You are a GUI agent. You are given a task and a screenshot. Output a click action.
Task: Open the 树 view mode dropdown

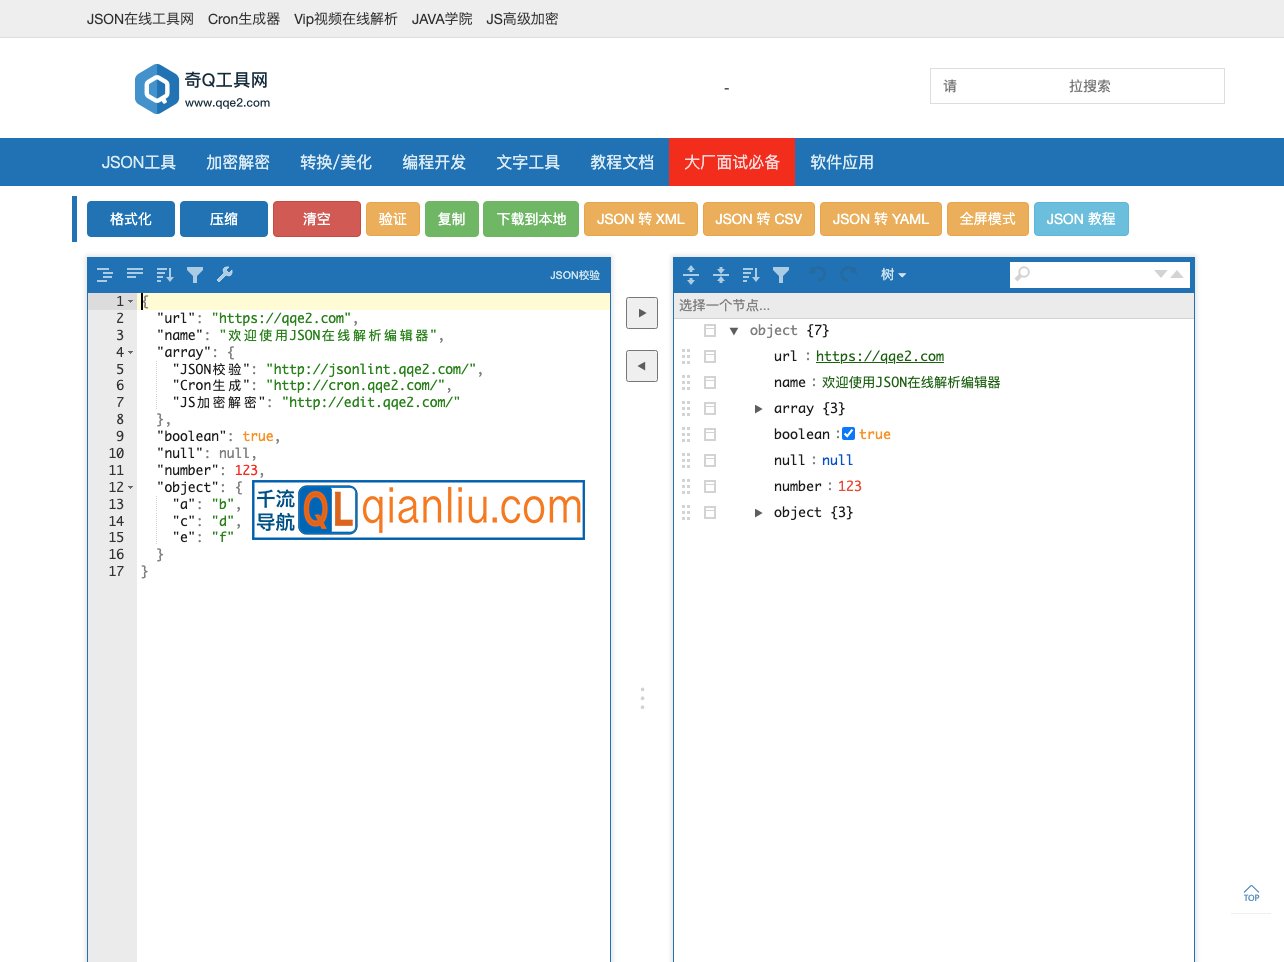(x=893, y=275)
